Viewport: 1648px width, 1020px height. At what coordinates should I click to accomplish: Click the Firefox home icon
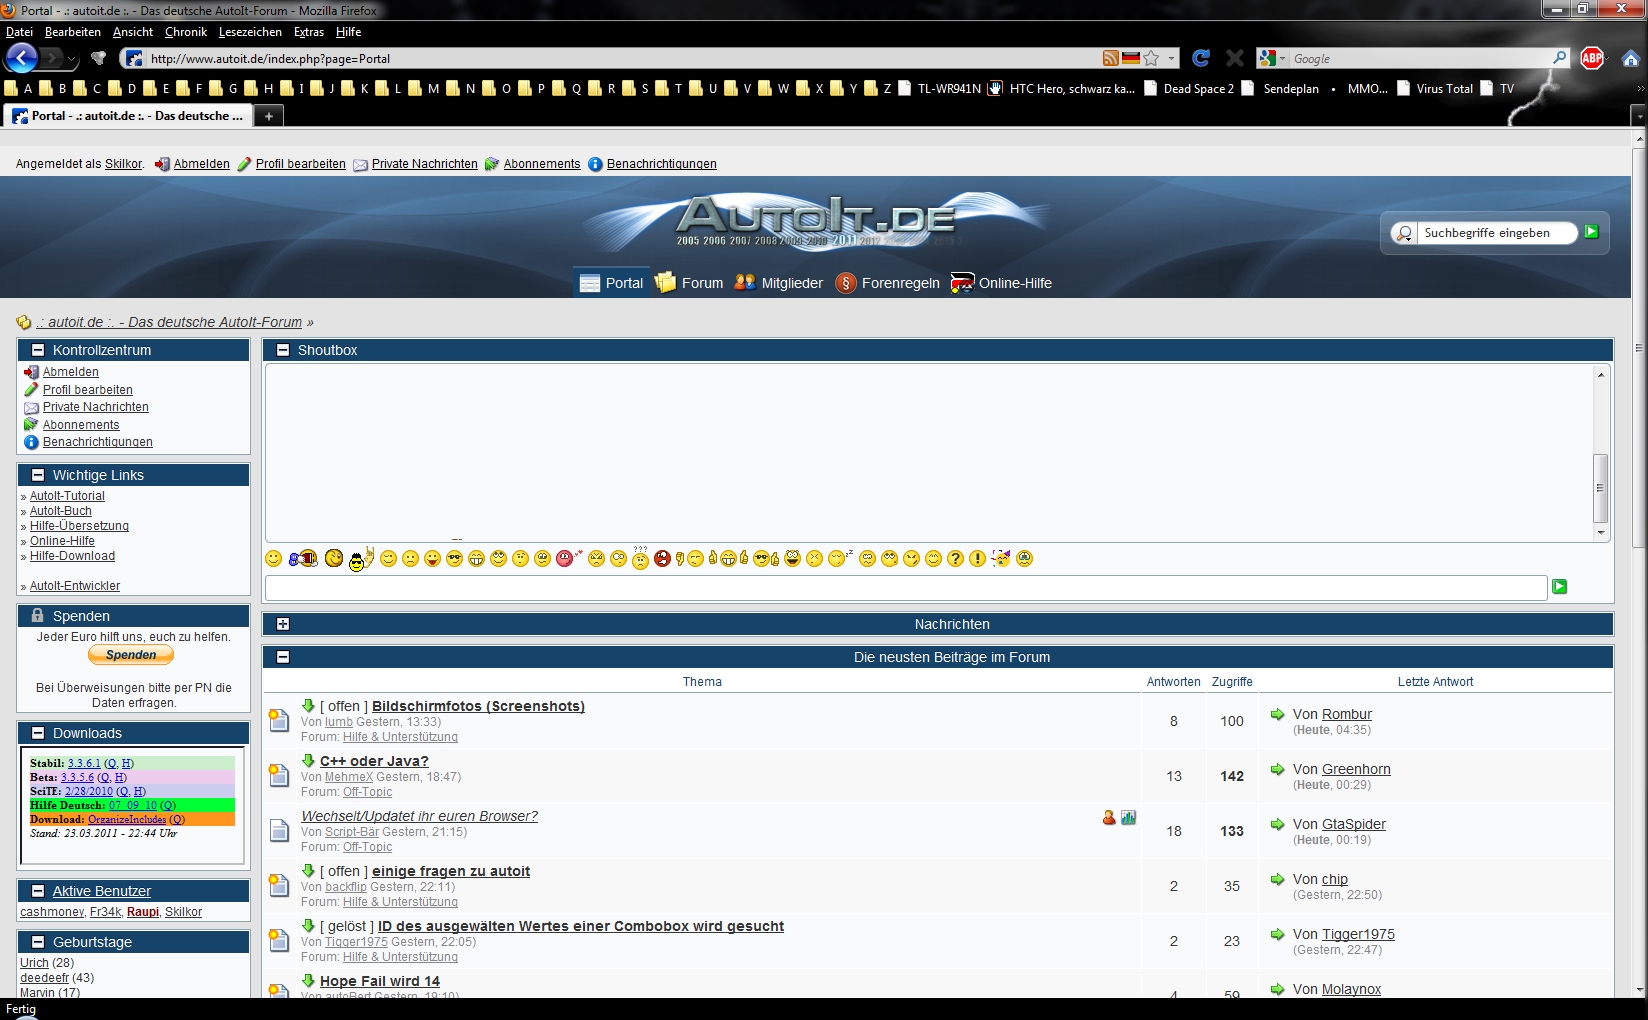coord(1630,58)
